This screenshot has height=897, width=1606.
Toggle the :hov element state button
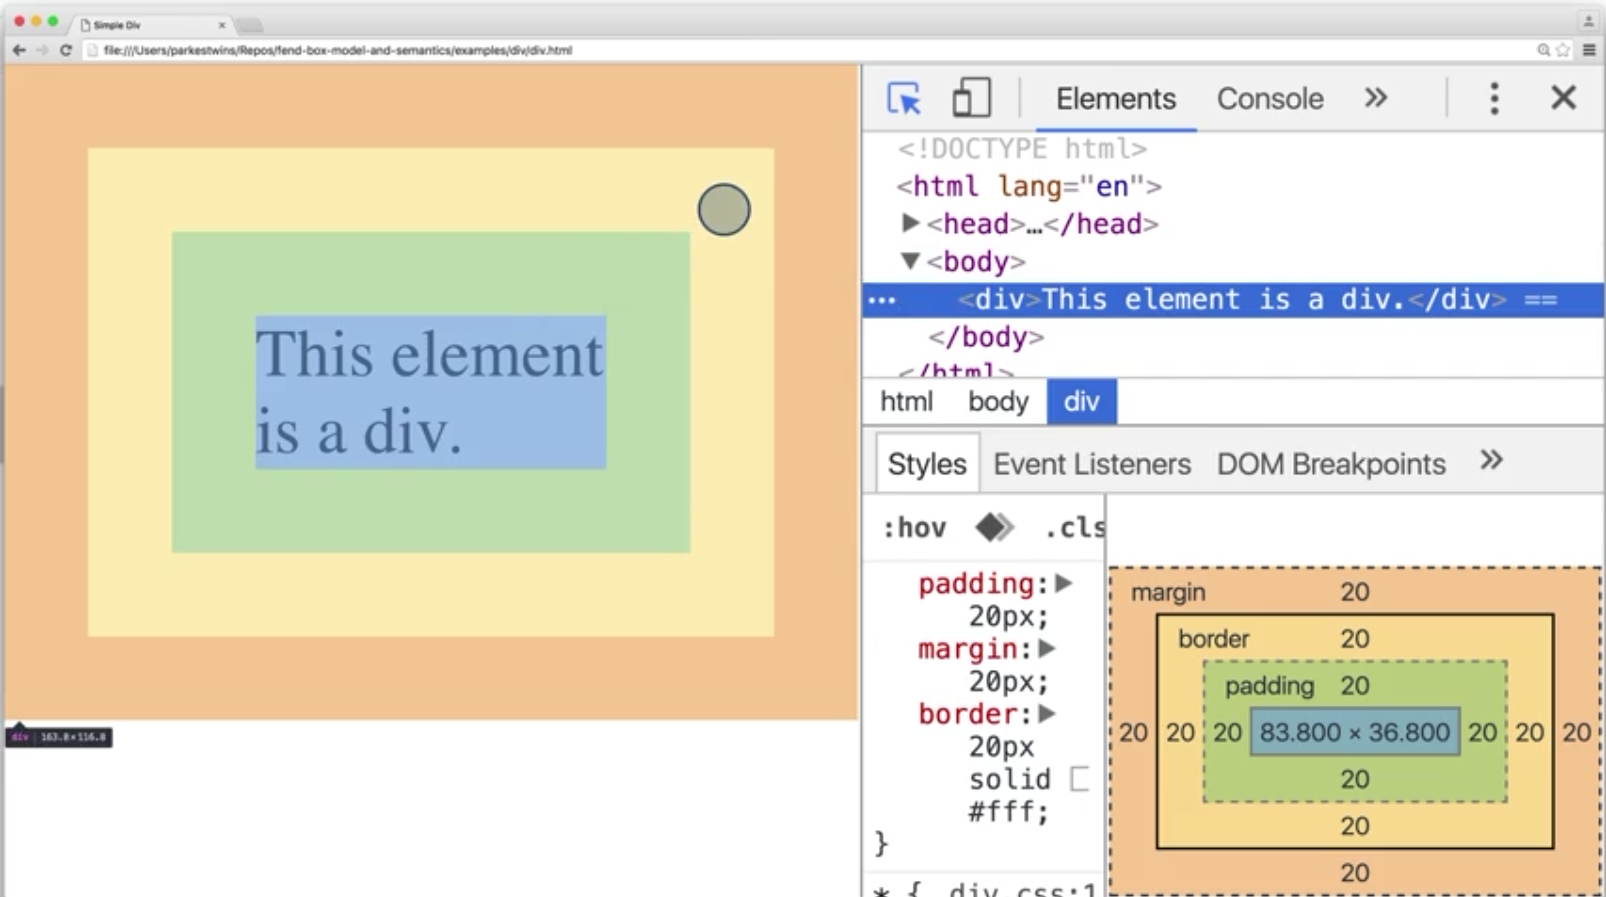pyautogui.click(x=914, y=527)
